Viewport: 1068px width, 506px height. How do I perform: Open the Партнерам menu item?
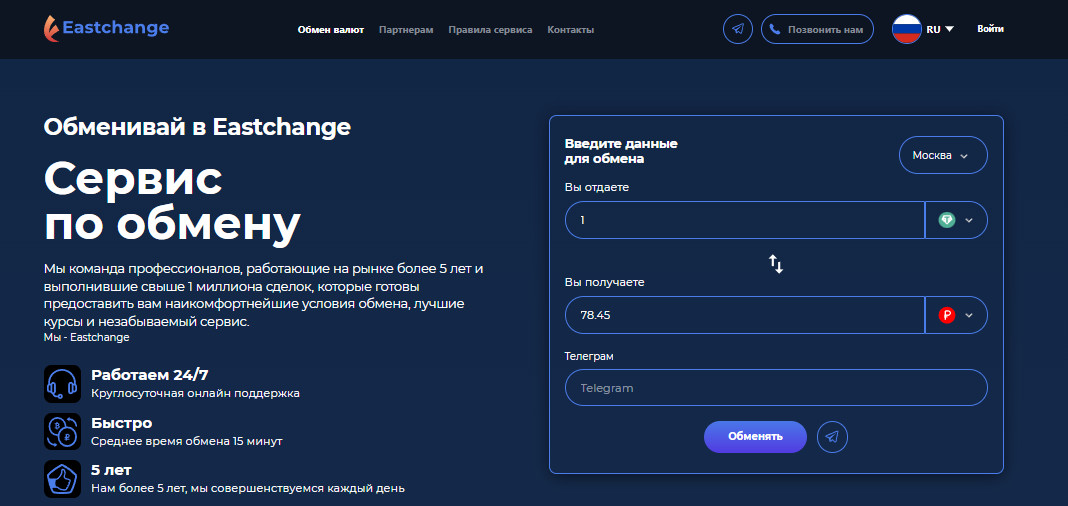click(x=406, y=30)
